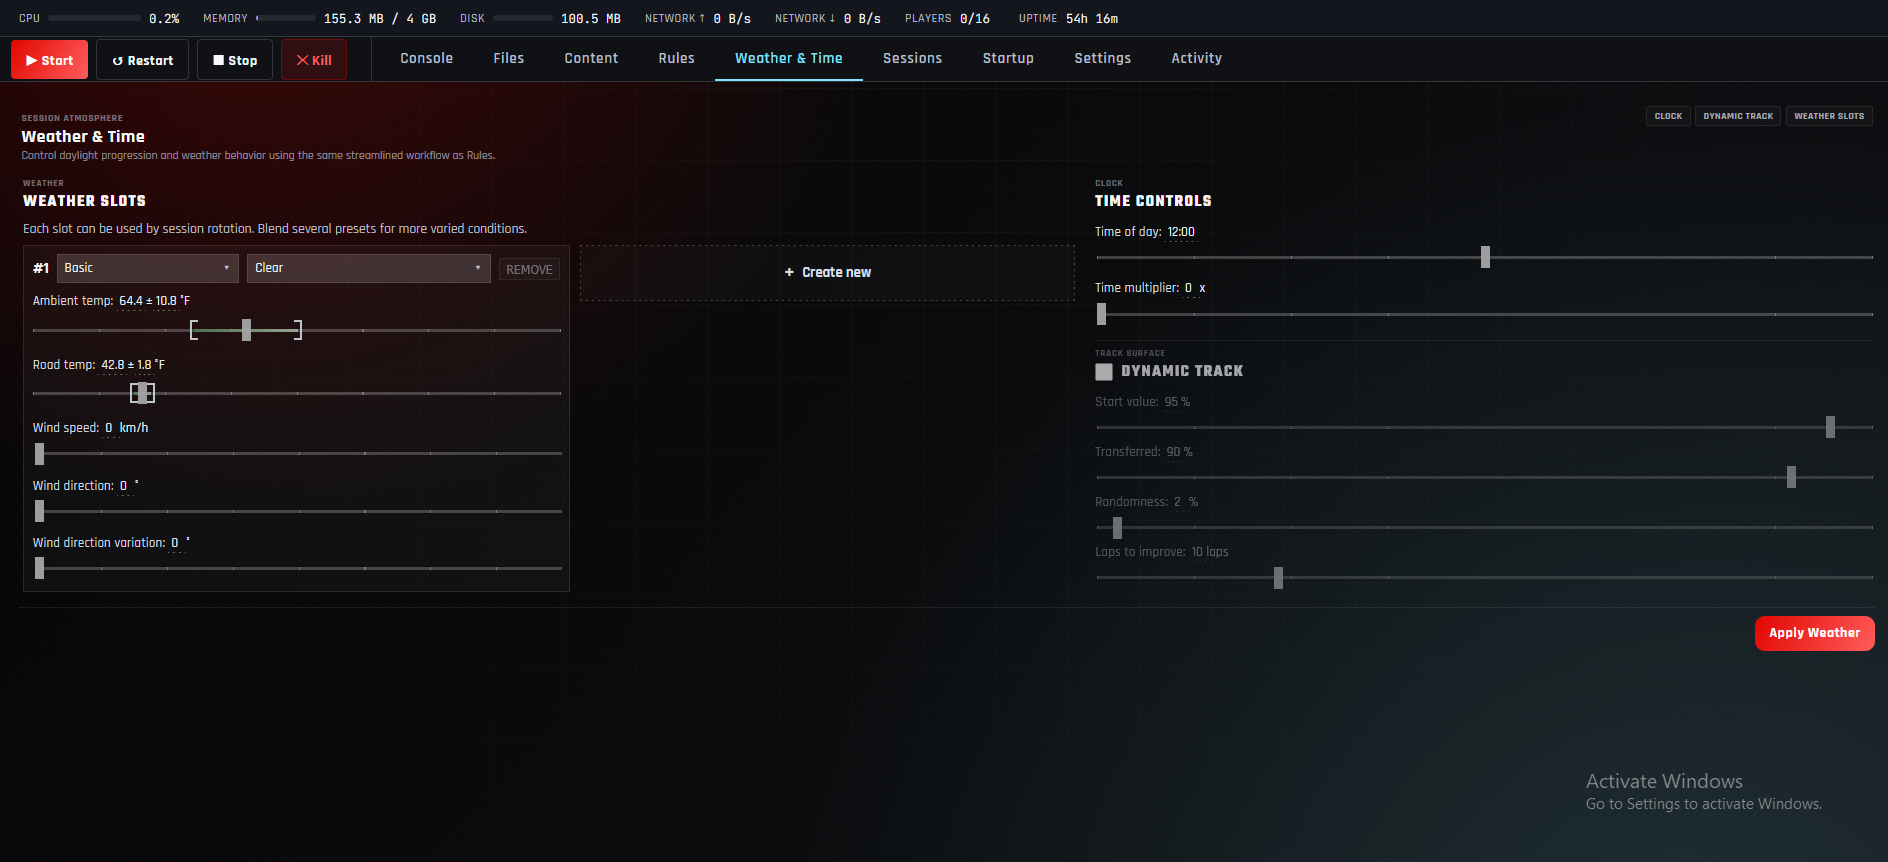Viewport: 1888px width, 862px height.
Task: Edit the Time of day 12:00 value
Action: [x=1181, y=232]
